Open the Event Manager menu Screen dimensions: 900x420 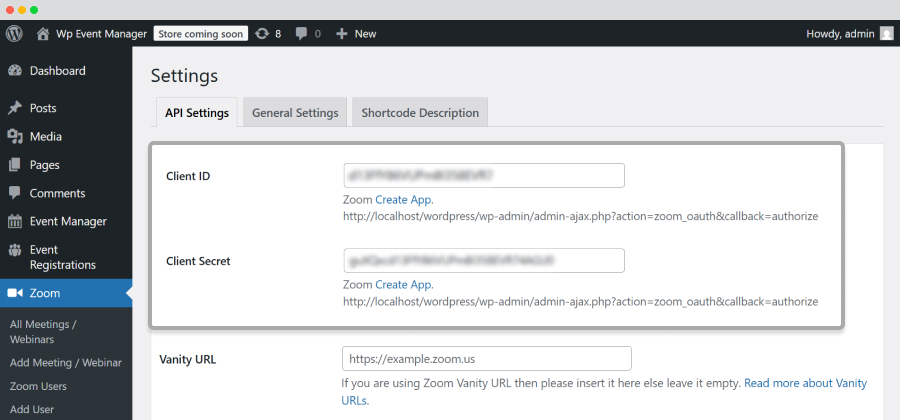click(66, 221)
